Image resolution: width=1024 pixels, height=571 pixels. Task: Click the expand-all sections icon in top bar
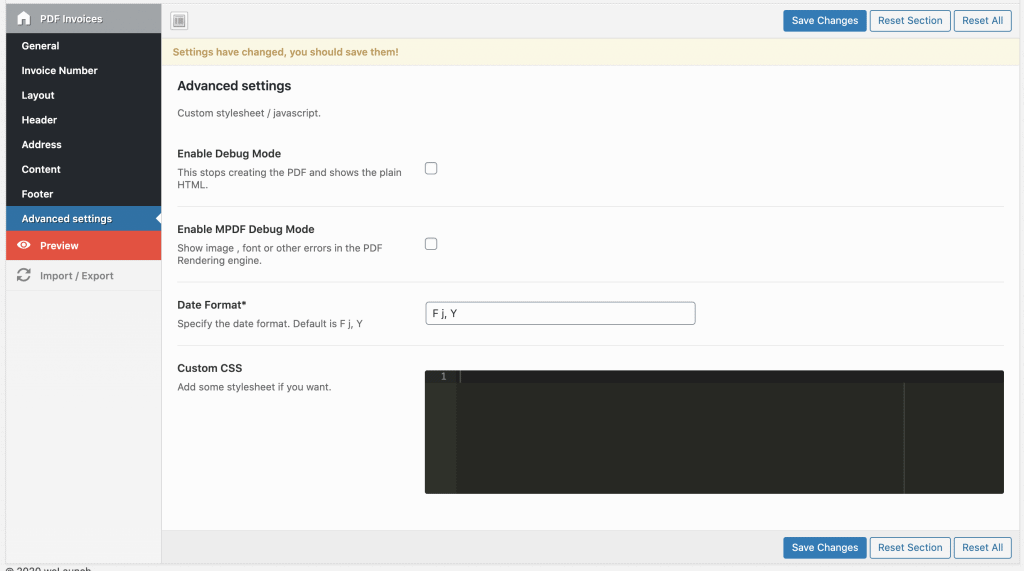[x=179, y=21]
